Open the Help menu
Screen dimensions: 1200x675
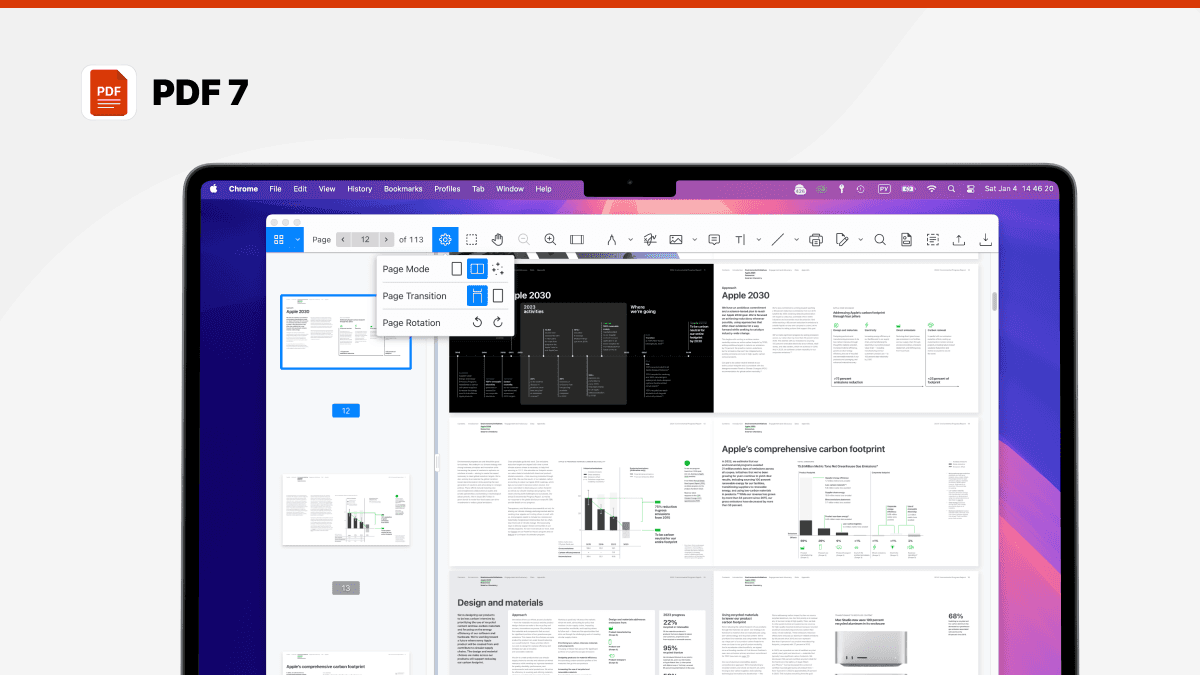[x=543, y=188]
